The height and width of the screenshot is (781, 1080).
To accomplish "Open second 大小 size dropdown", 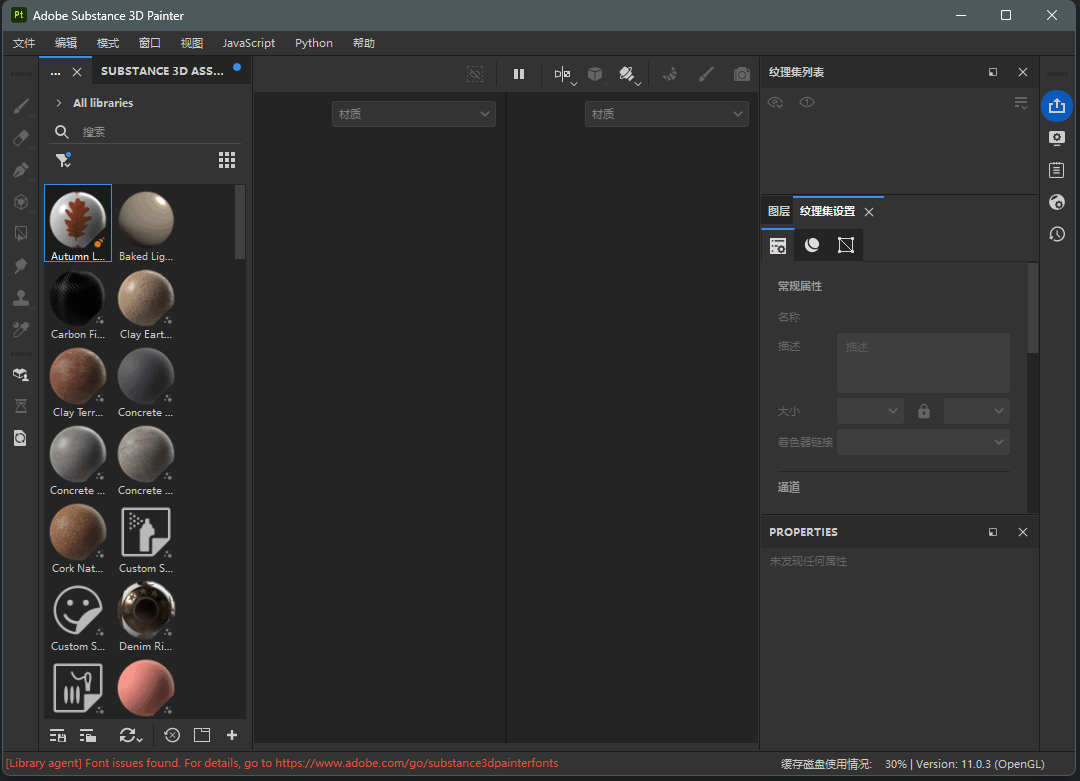I will [977, 411].
